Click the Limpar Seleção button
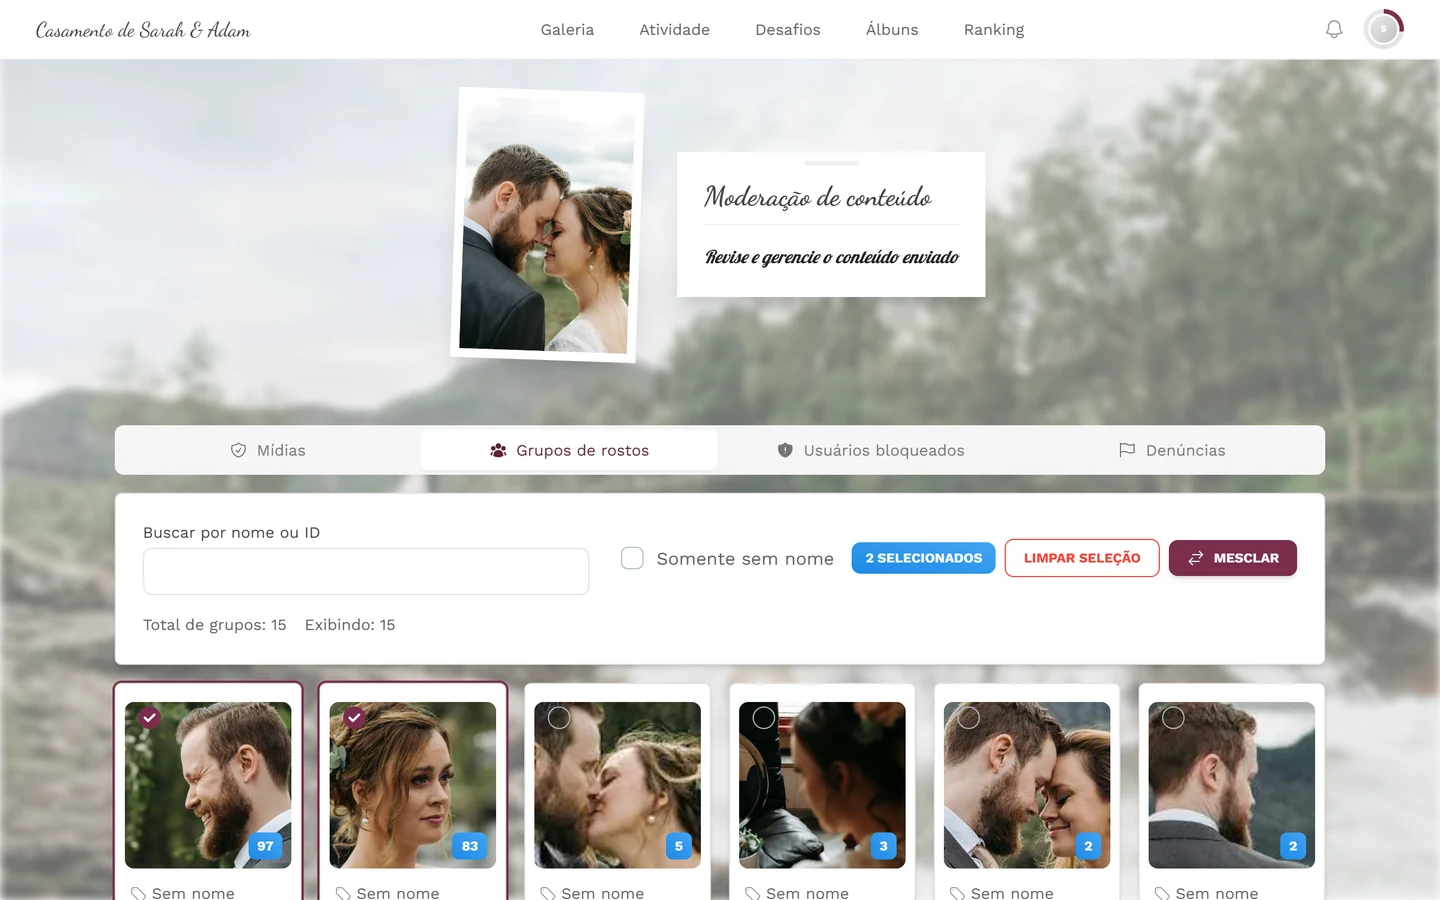Image resolution: width=1440 pixels, height=900 pixels. tap(1082, 558)
